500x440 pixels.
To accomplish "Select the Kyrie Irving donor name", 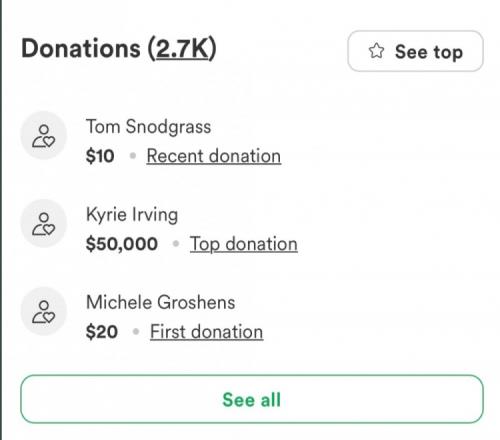I will point(132,215).
